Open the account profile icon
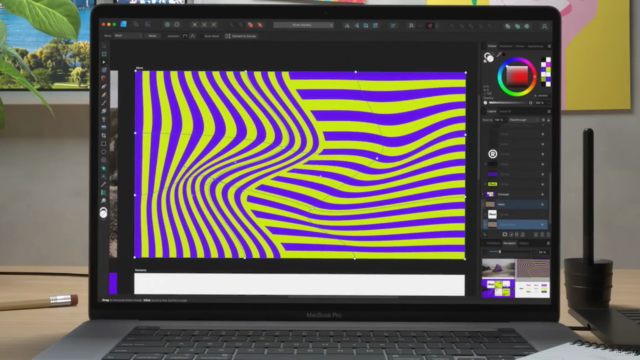The image size is (640, 360). 544,26
